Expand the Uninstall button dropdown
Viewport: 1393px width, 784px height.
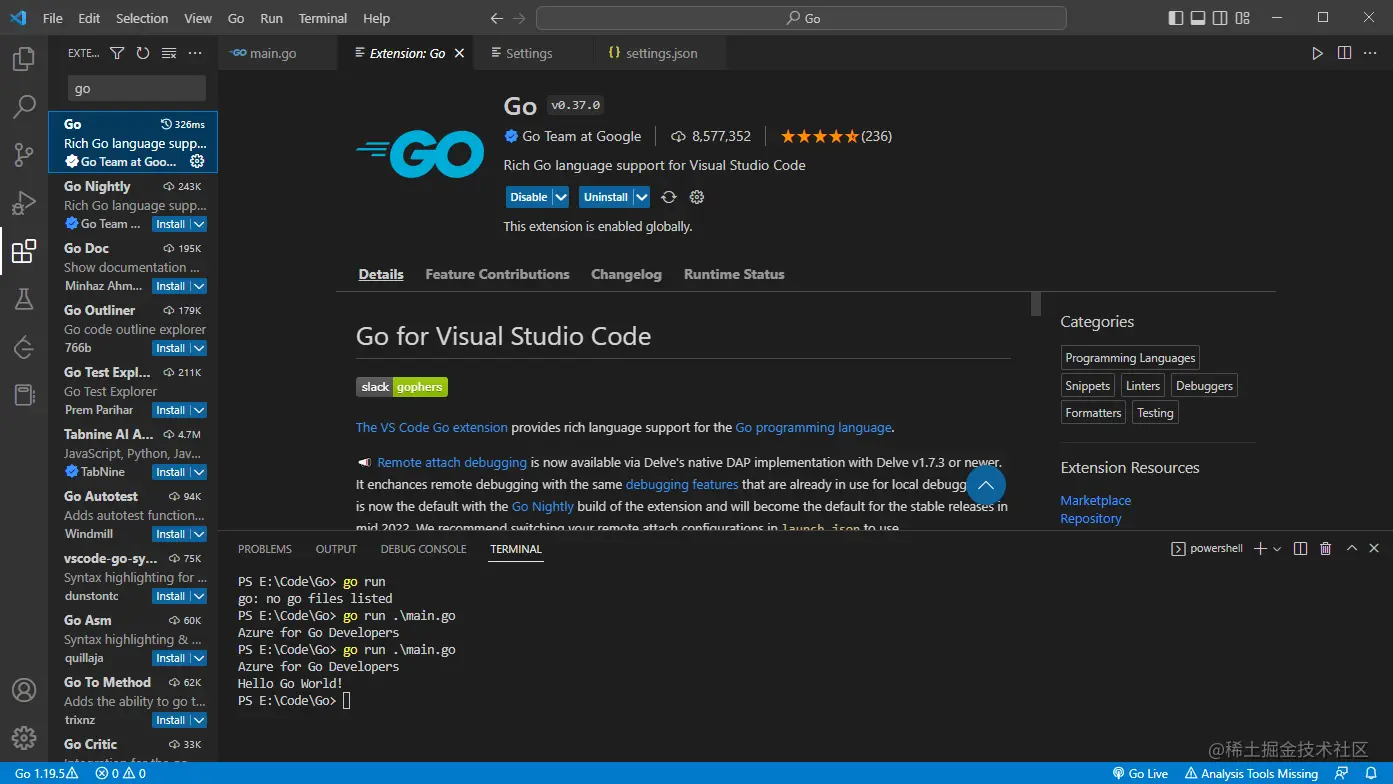click(642, 197)
